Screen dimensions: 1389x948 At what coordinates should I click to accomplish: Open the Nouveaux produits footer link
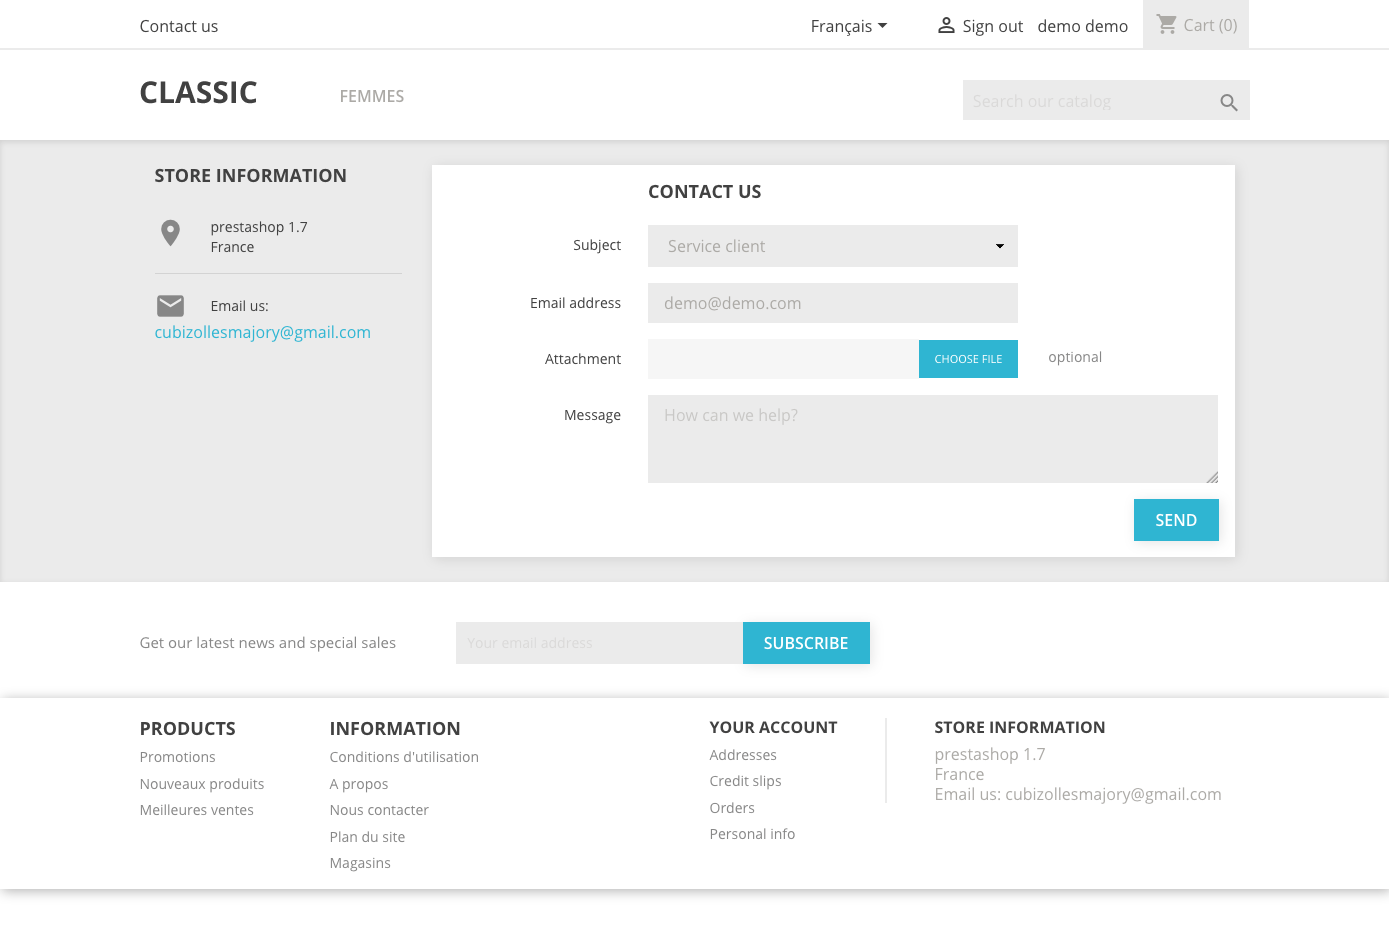[x=202, y=784]
